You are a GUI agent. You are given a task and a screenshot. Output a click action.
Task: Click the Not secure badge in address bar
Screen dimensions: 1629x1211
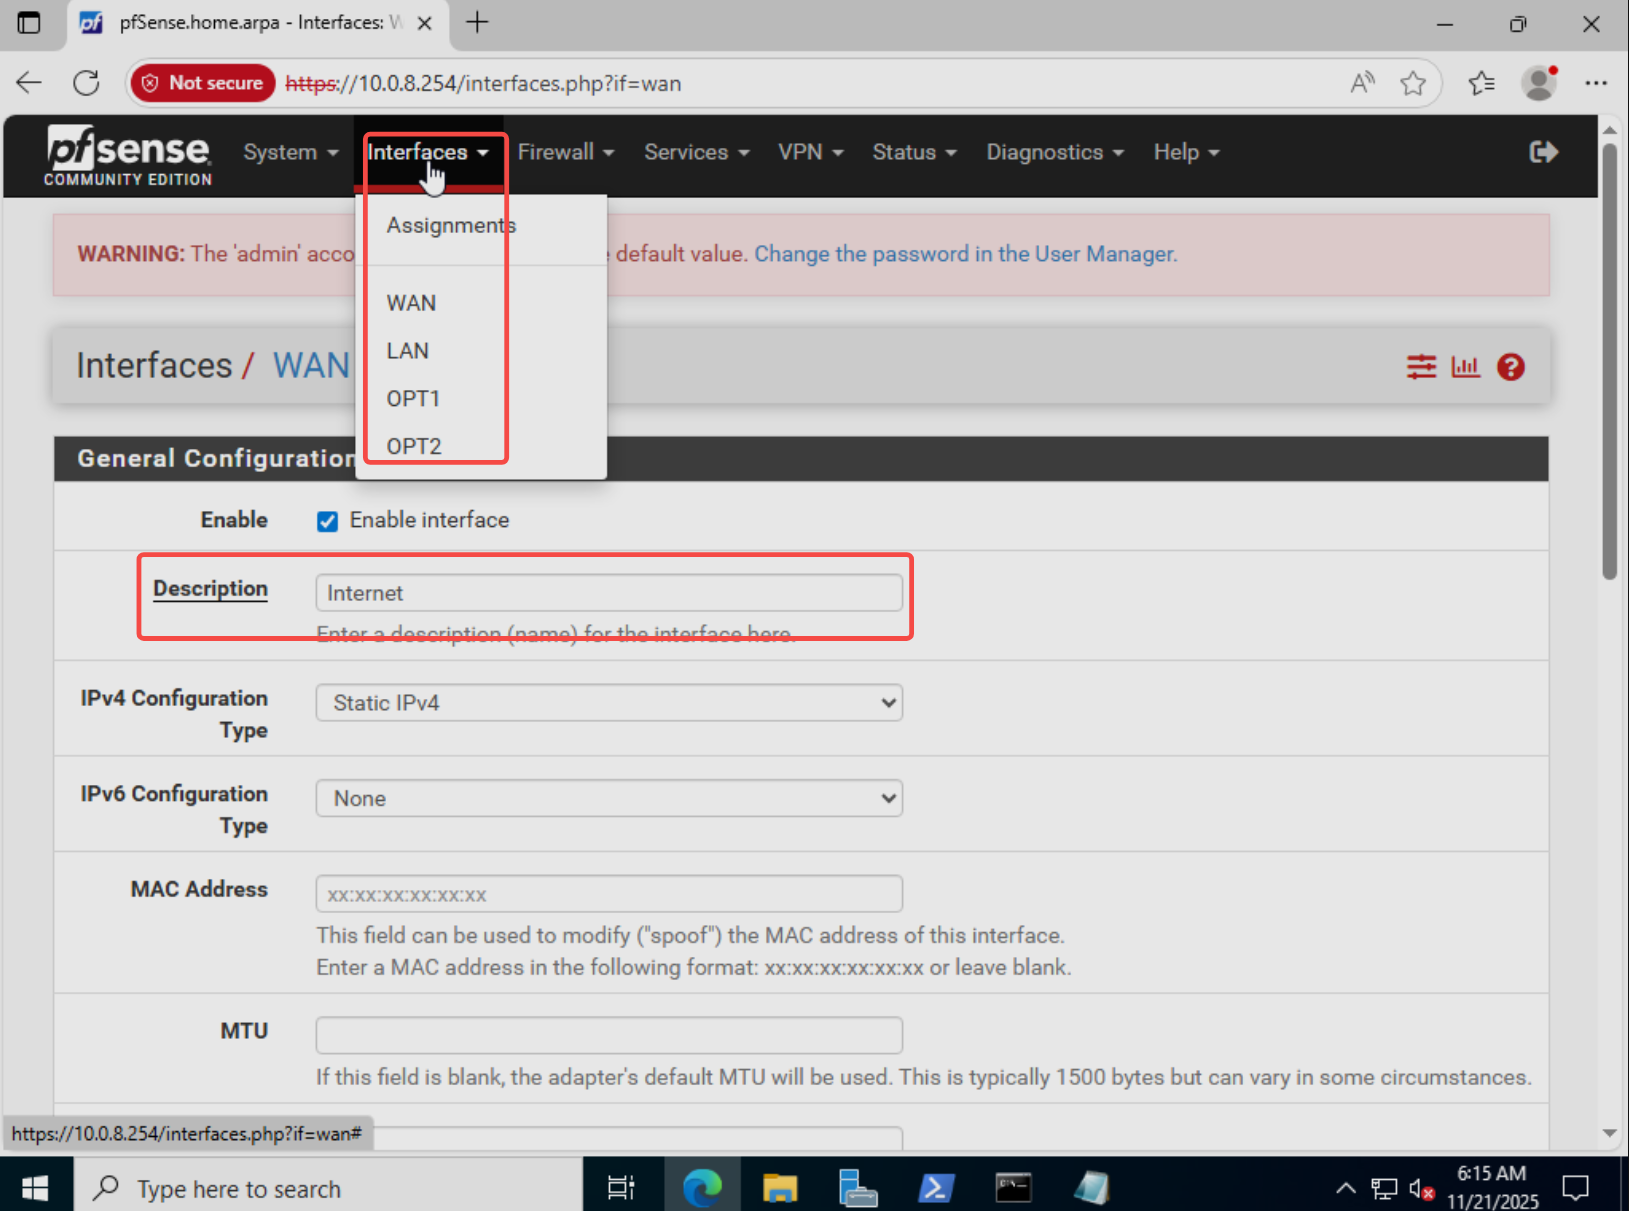pyautogui.click(x=203, y=83)
